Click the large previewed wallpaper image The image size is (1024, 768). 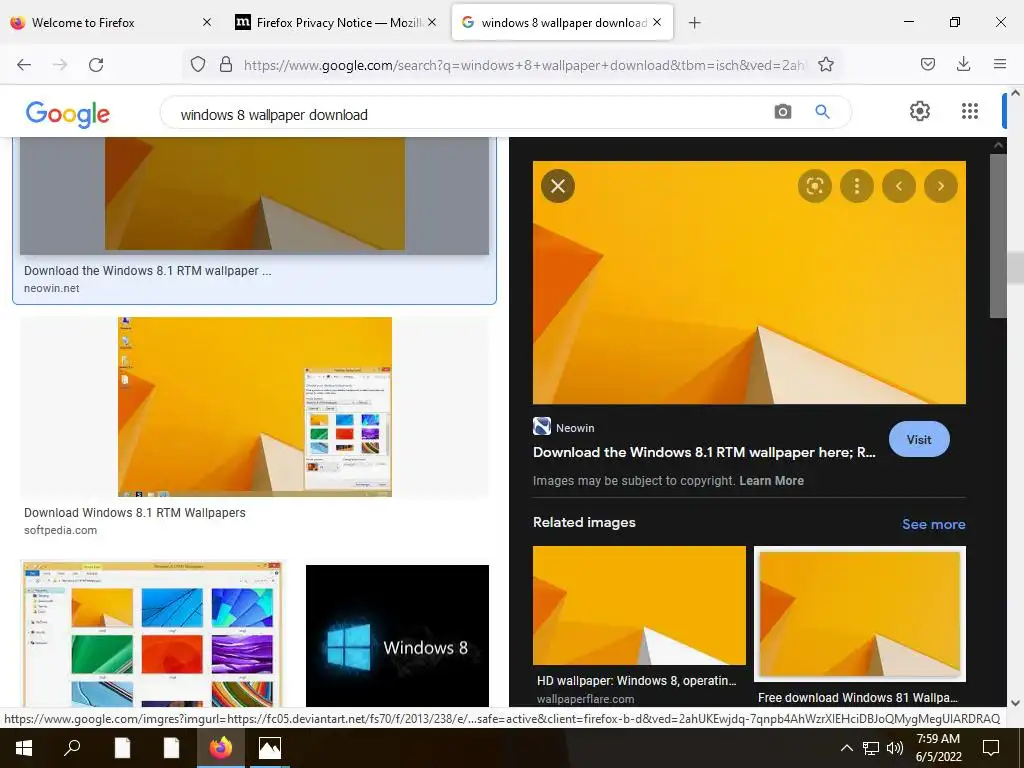coord(749,283)
